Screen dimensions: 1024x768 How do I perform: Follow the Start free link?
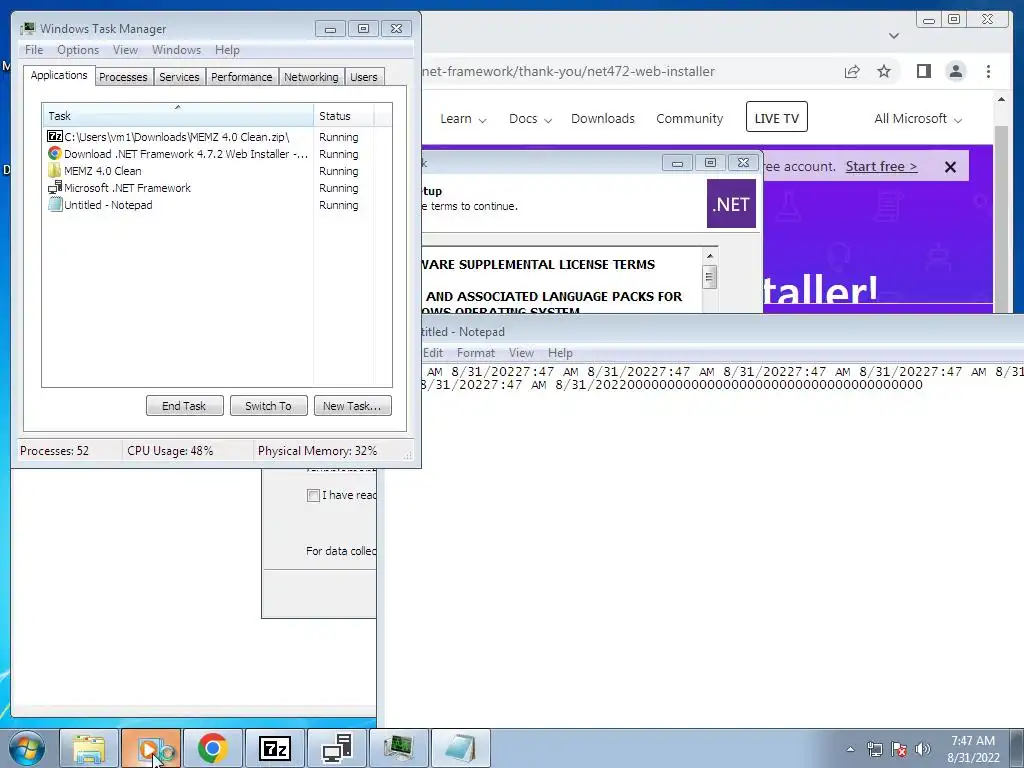click(x=881, y=167)
